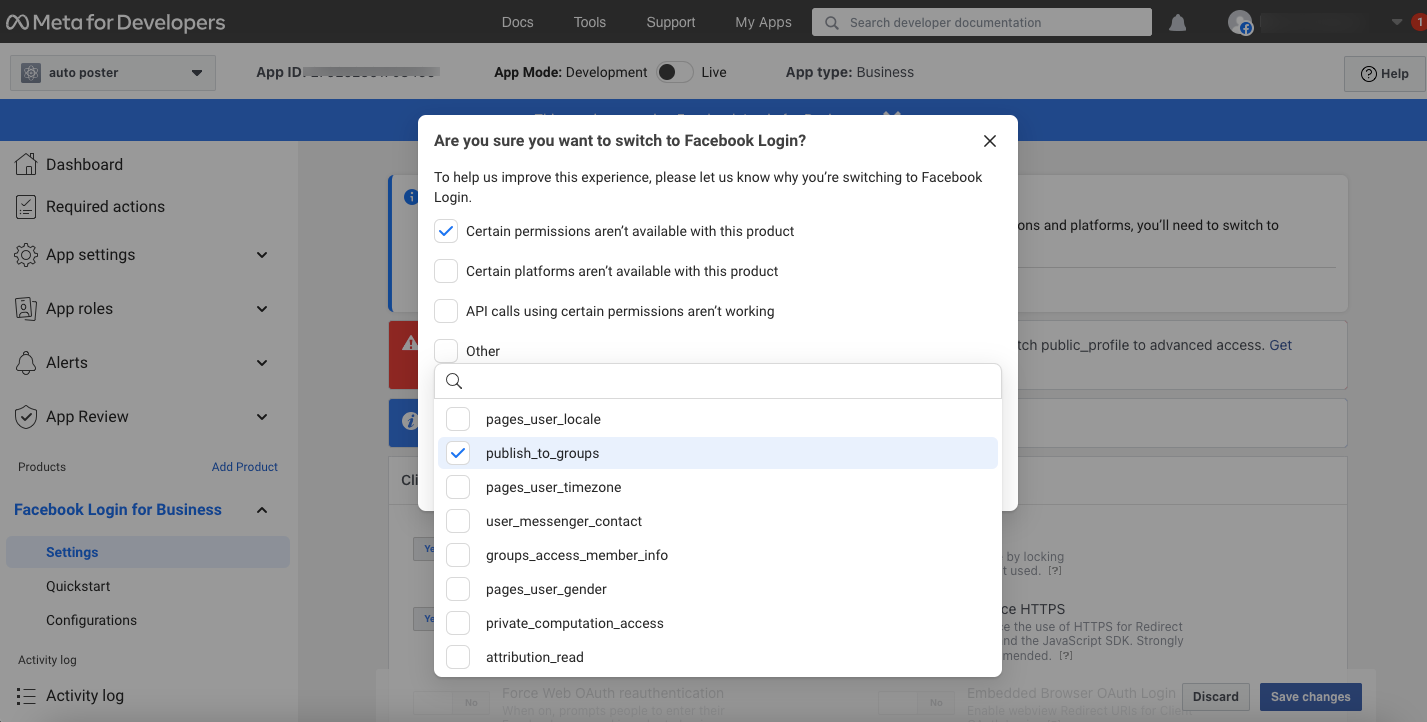Open the Tools menu
Viewport: 1427px width, 722px height.
point(590,22)
